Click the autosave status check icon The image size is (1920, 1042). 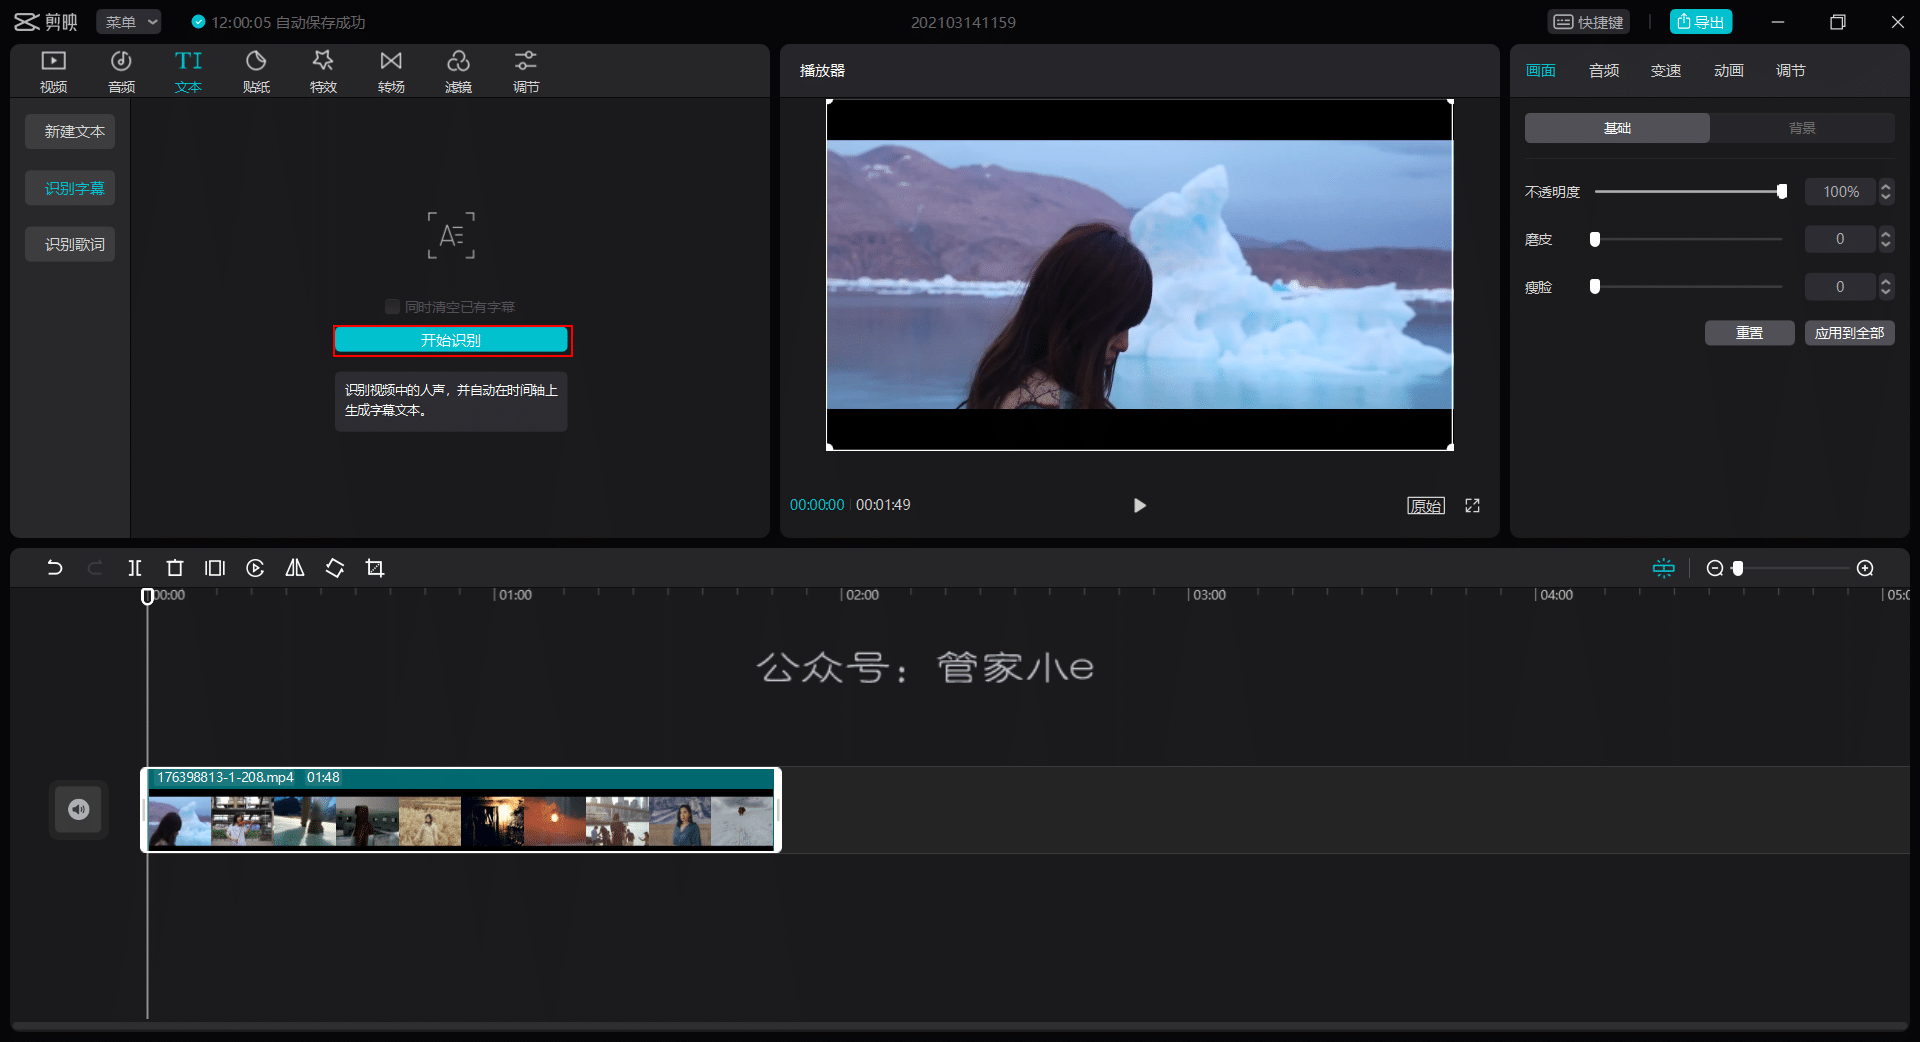point(198,22)
